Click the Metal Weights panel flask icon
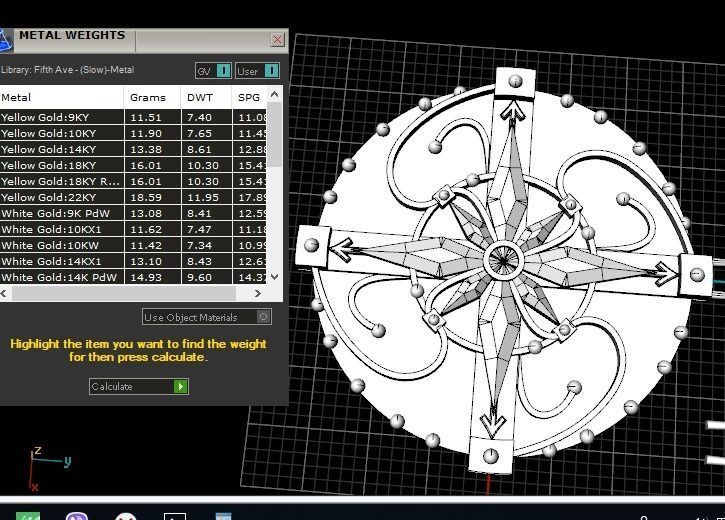 [6, 40]
